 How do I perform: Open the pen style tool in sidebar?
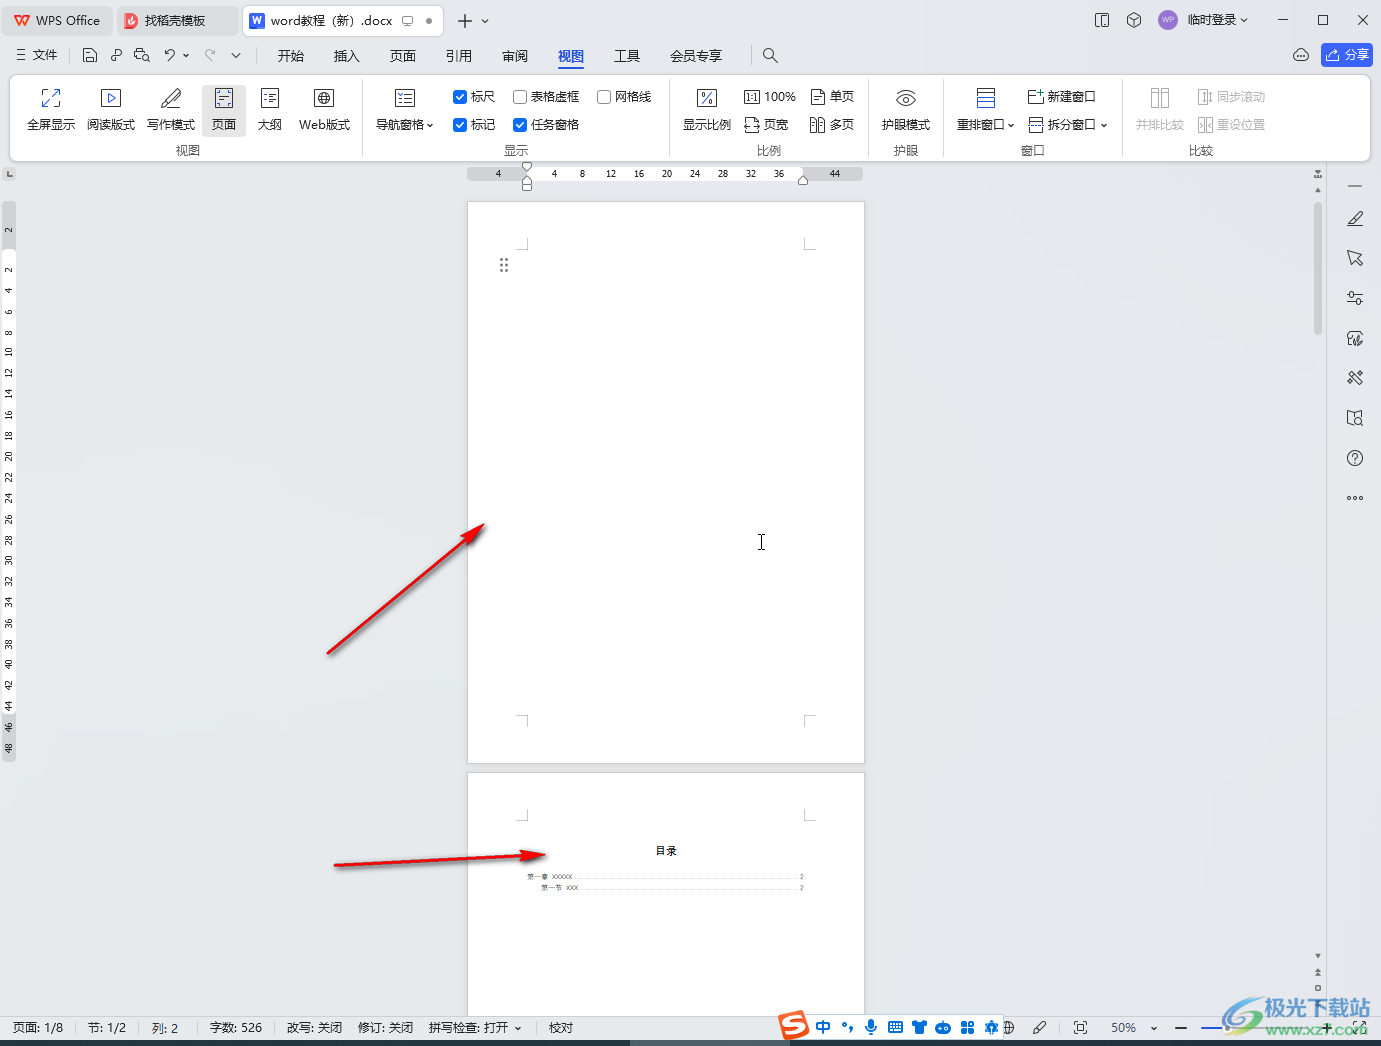(1355, 218)
